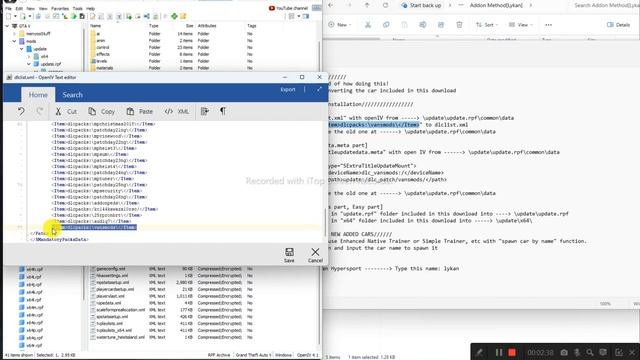The height and width of the screenshot is (360, 640).
Task: Redo edit in OpenIV text editor
Action: (40, 111)
